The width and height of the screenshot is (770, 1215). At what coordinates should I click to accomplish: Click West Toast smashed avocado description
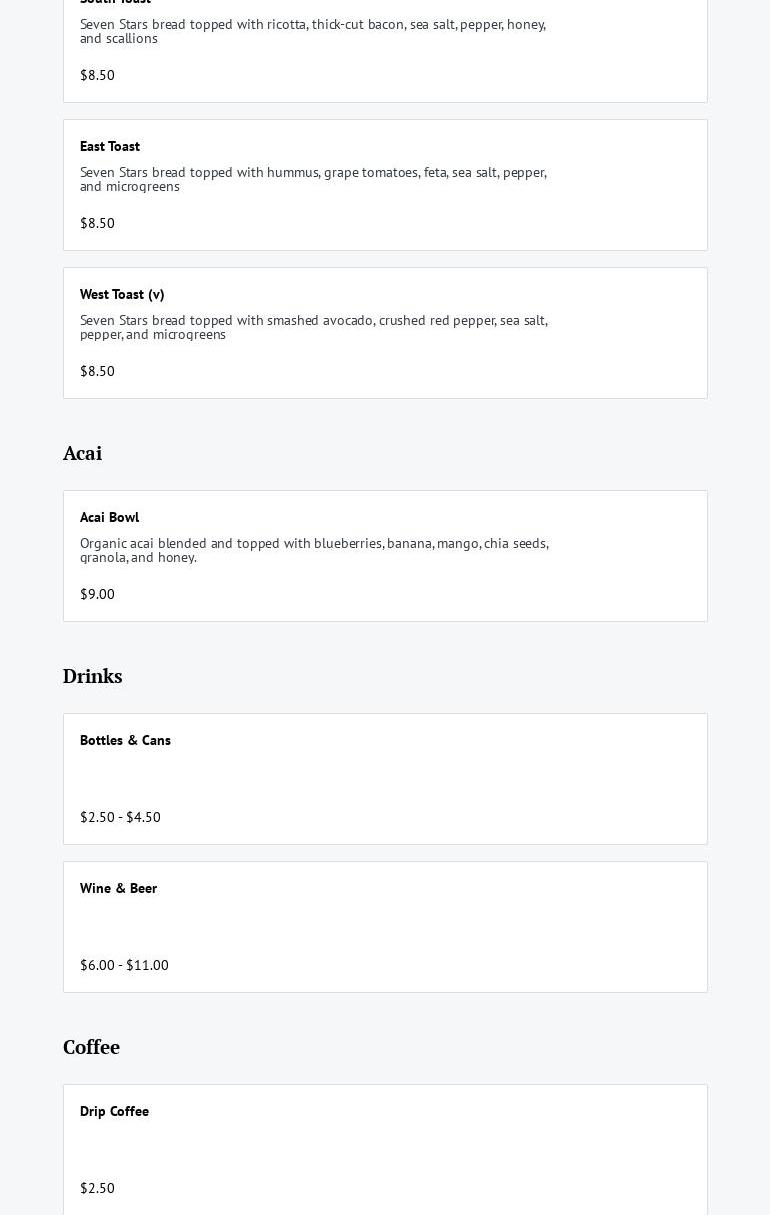point(313,327)
